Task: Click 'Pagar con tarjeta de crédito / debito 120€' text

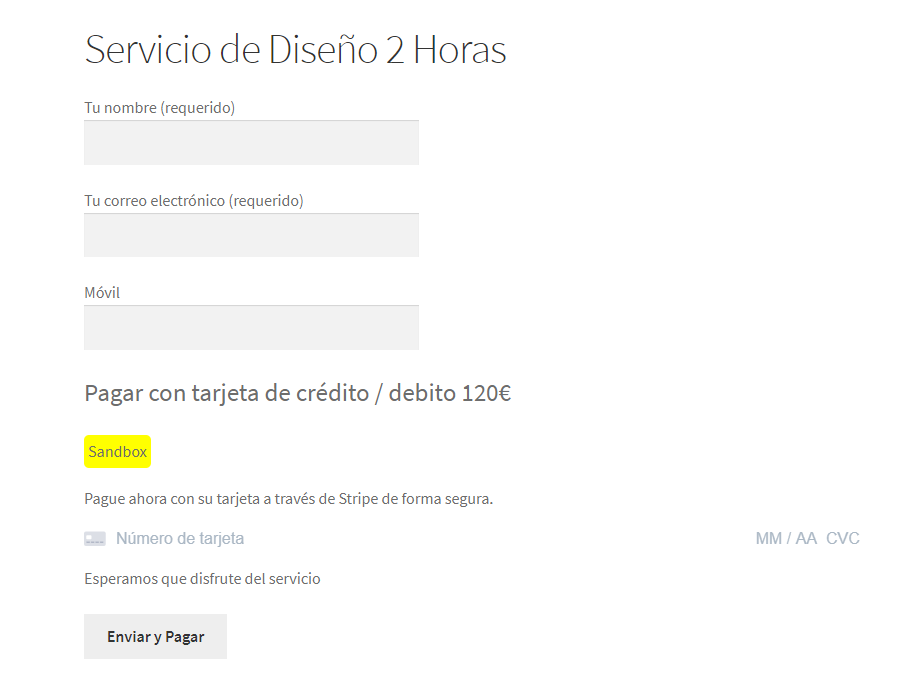Action: pos(297,393)
